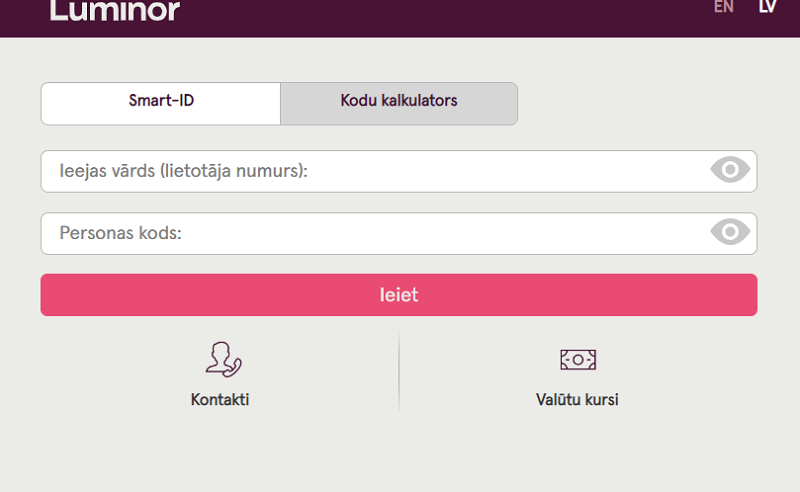Focus username field on placeholder text
This screenshot has width=800, height=492.
pos(184,171)
